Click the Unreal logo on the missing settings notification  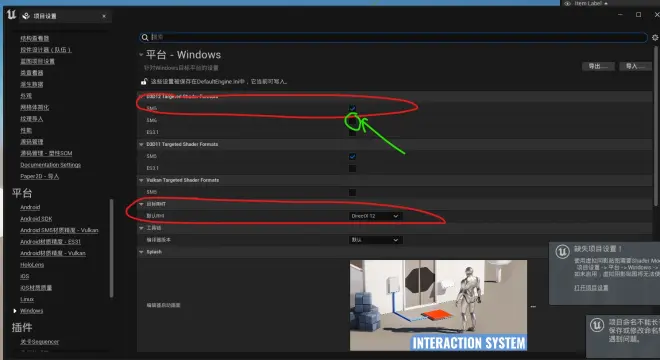click(562, 251)
